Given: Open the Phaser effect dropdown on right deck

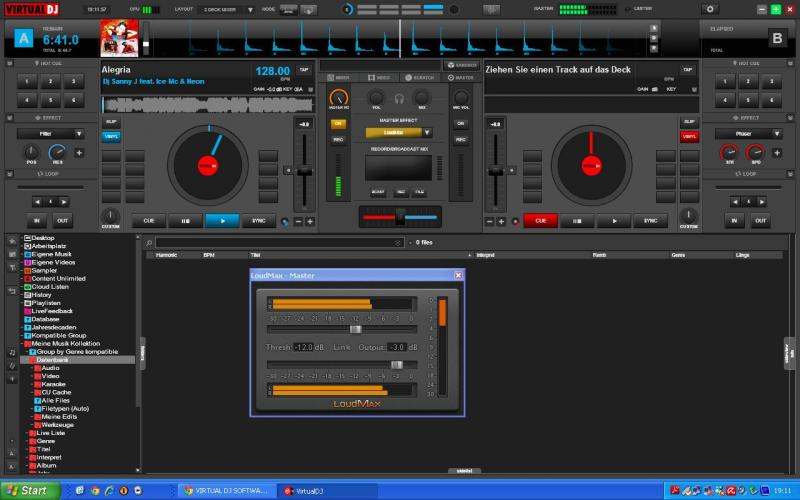Looking at the screenshot, I should pyautogui.click(x=777, y=133).
